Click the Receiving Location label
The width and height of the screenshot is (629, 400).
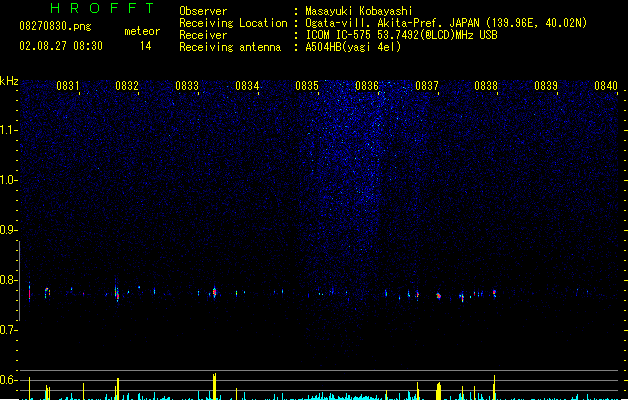pos(233,23)
